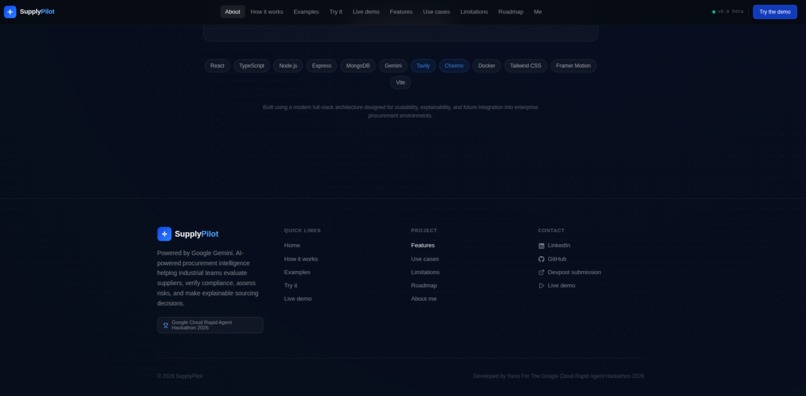The height and width of the screenshot is (396, 806).
Task: Click the Tailwind CSS tech tag
Action: pyautogui.click(x=526, y=66)
